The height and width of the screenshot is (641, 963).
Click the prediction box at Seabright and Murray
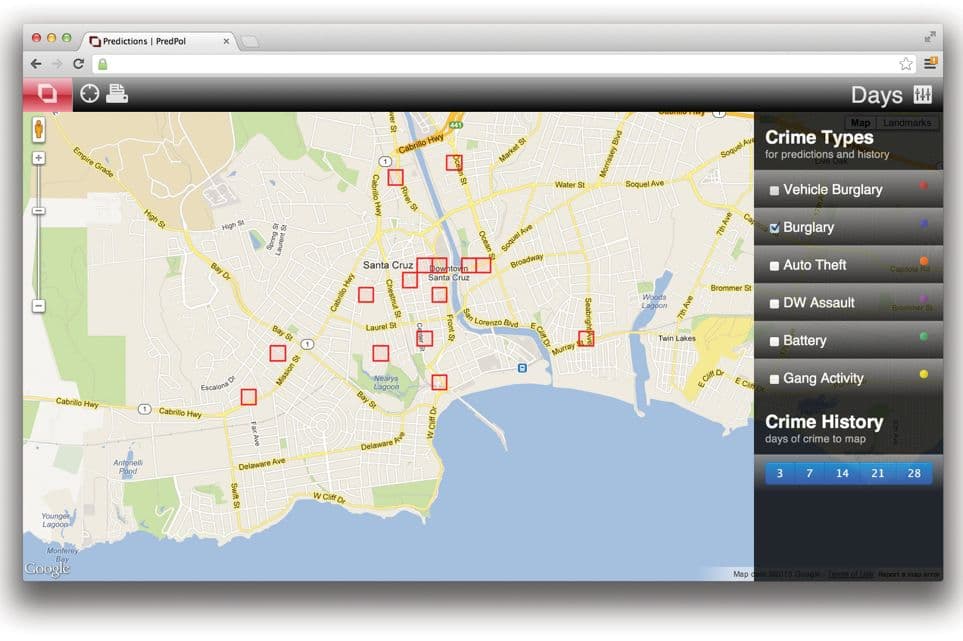click(586, 338)
